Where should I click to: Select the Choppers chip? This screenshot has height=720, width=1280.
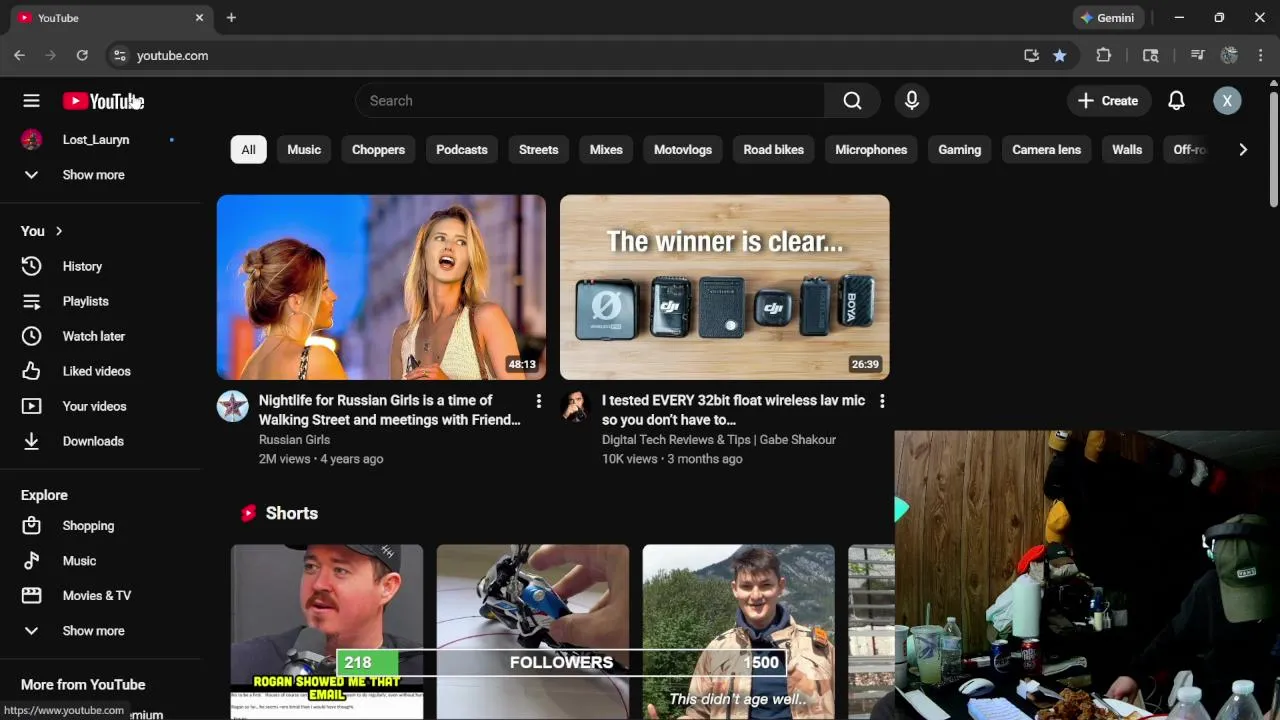[x=378, y=150]
